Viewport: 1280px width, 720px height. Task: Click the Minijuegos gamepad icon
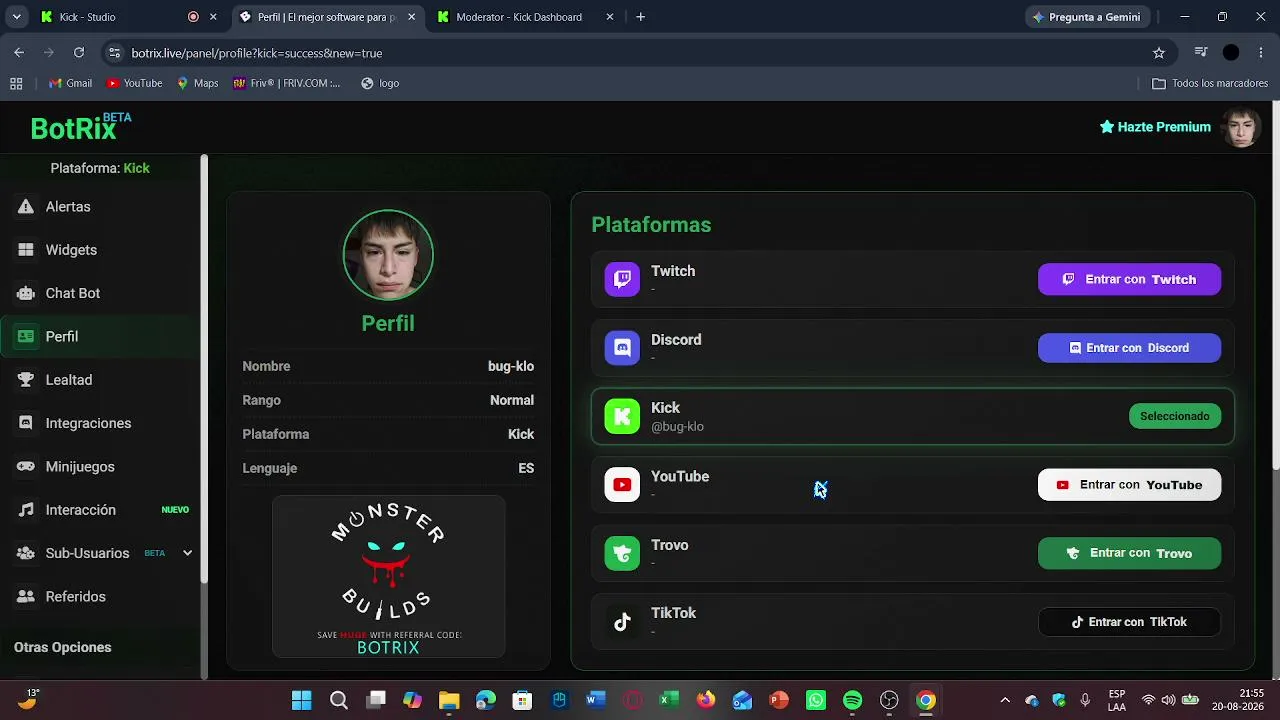(26, 467)
